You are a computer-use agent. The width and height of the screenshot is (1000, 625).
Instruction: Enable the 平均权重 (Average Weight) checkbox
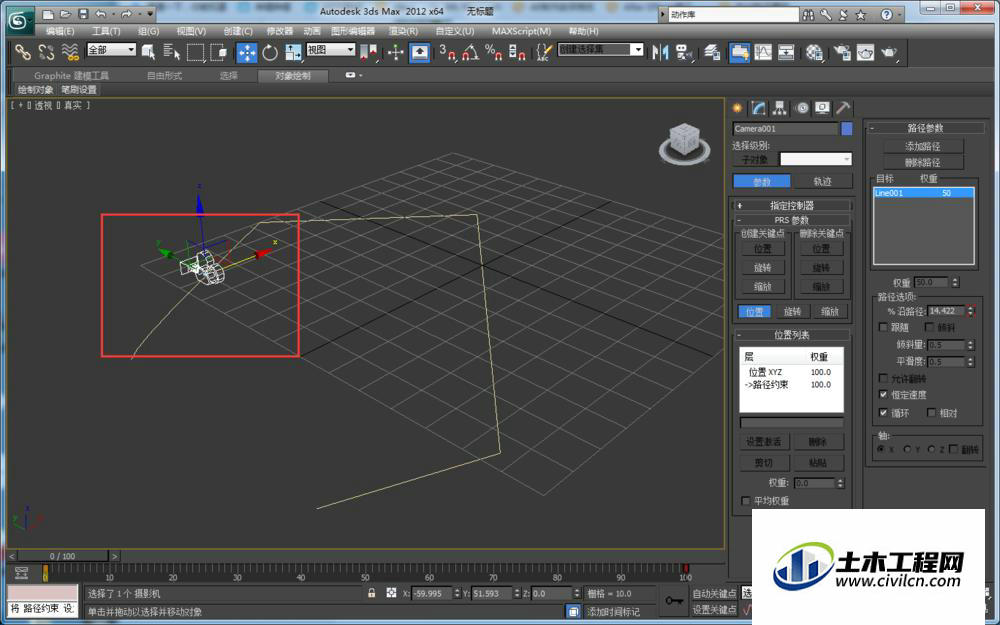pos(746,501)
